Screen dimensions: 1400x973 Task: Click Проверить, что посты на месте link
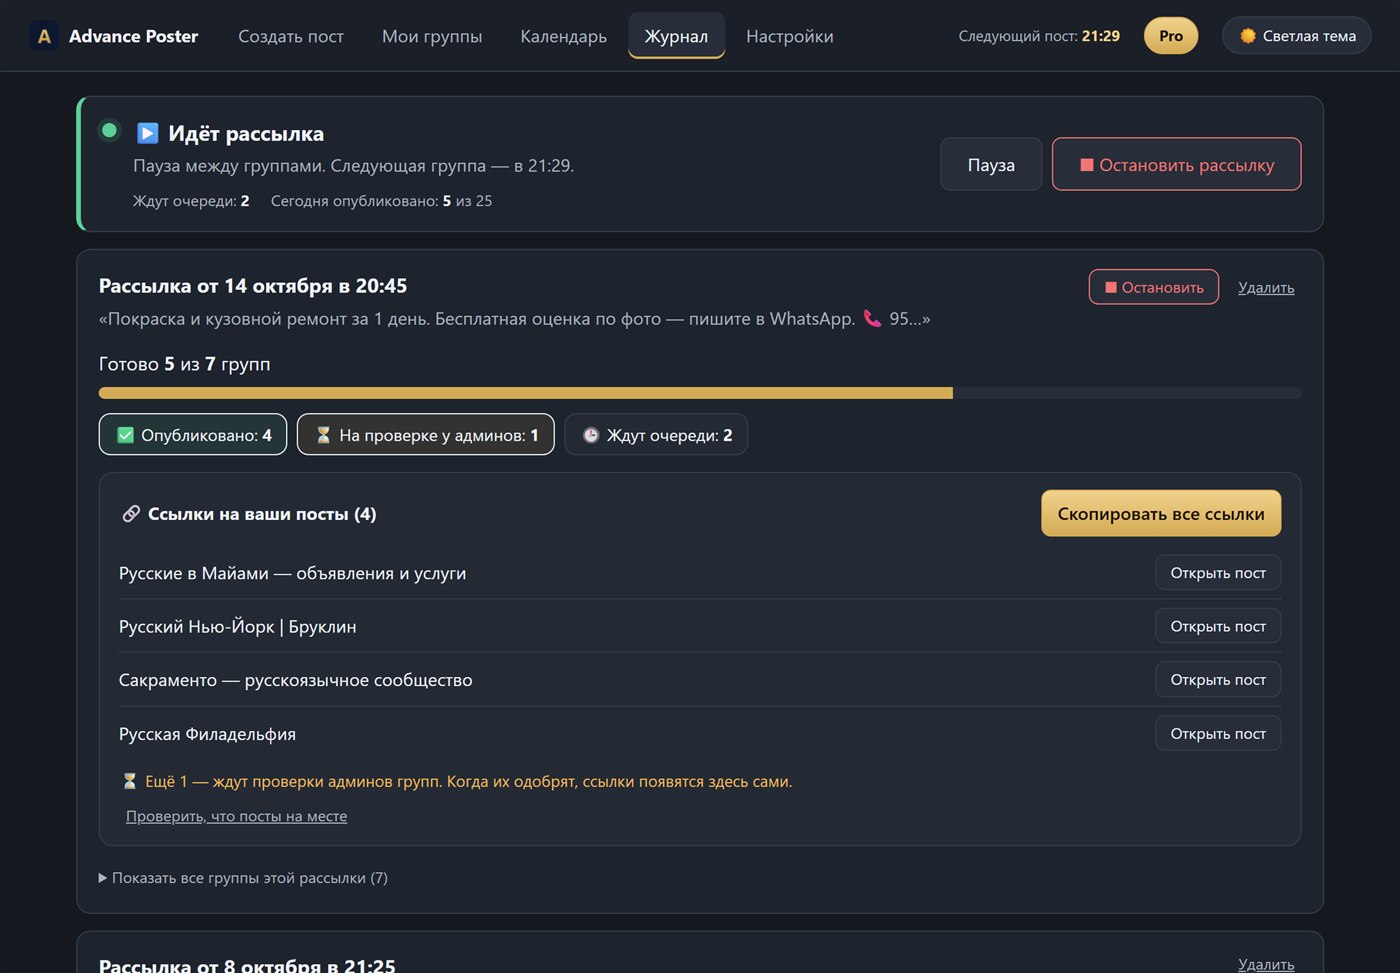[237, 816]
